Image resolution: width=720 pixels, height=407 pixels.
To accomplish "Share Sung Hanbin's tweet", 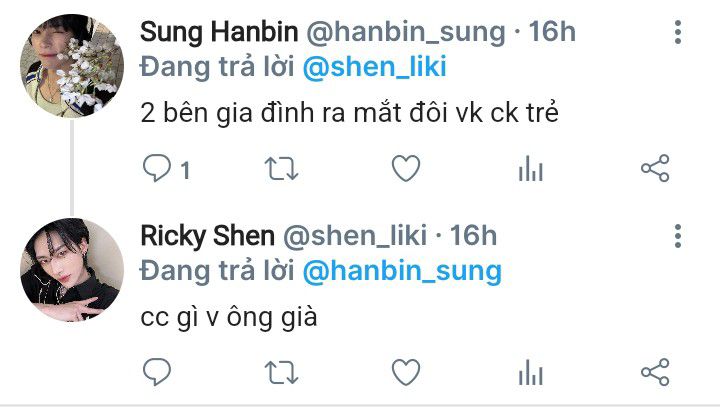I will pos(655,168).
